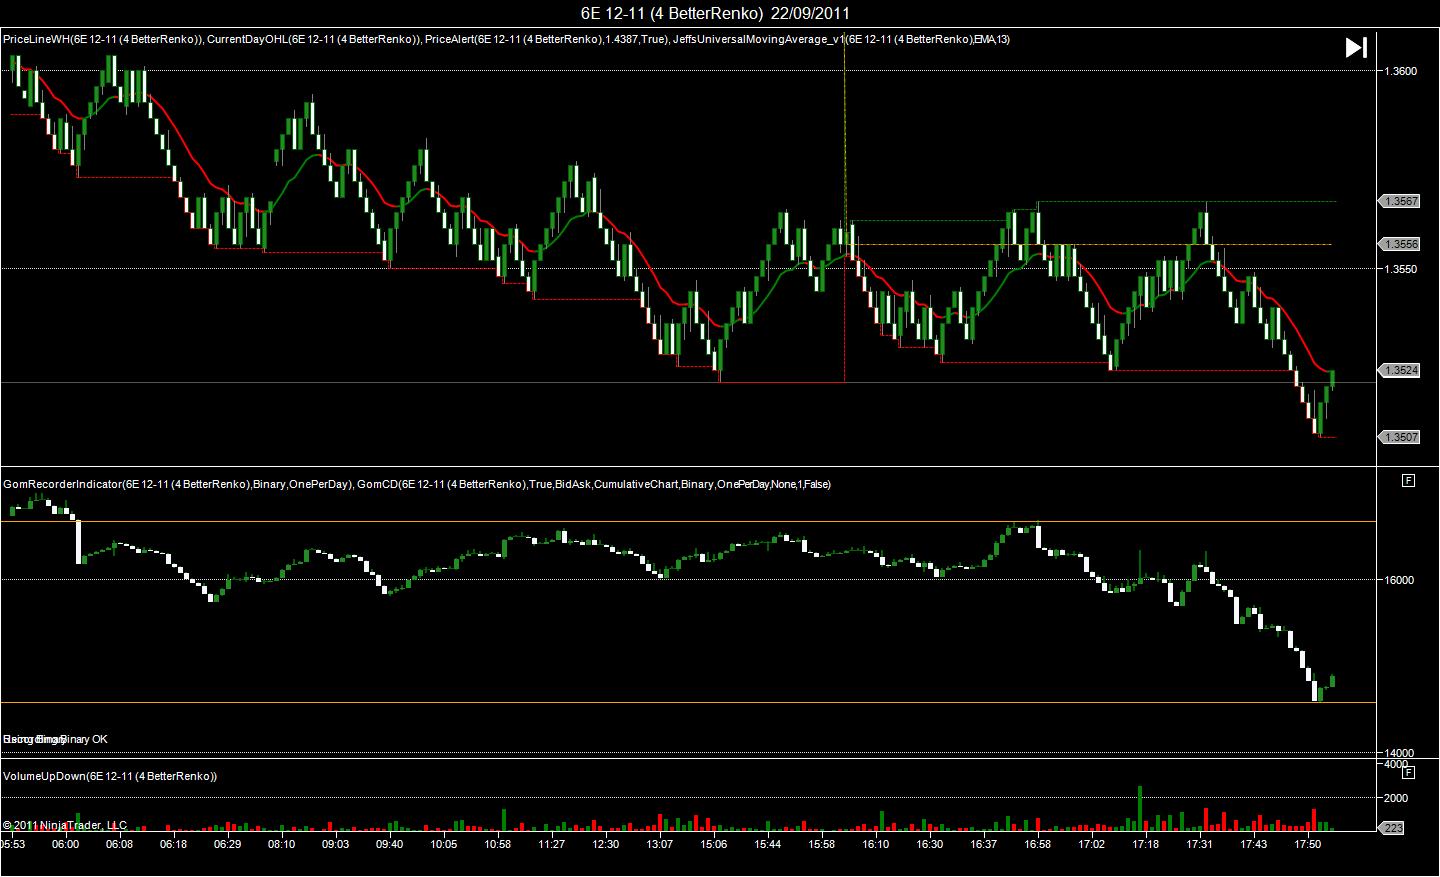Click the chart title 6E 12-11 (4 BetterRenko)

[x=672, y=13]
